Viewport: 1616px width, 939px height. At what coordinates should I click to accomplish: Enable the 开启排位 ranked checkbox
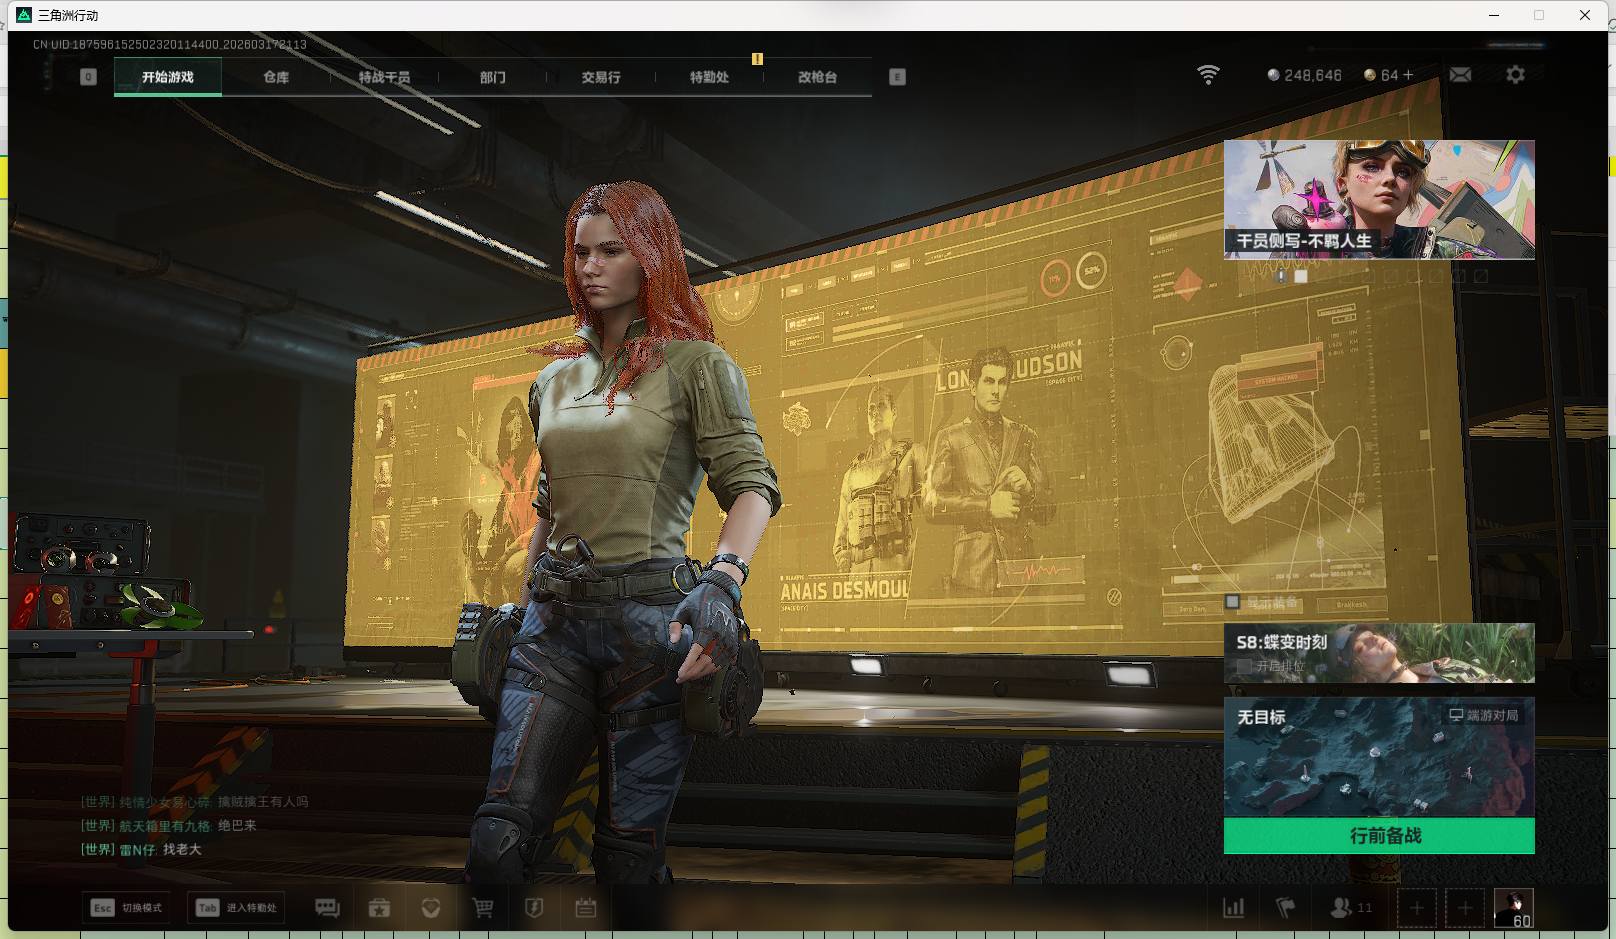click(x=1245, y=666)
